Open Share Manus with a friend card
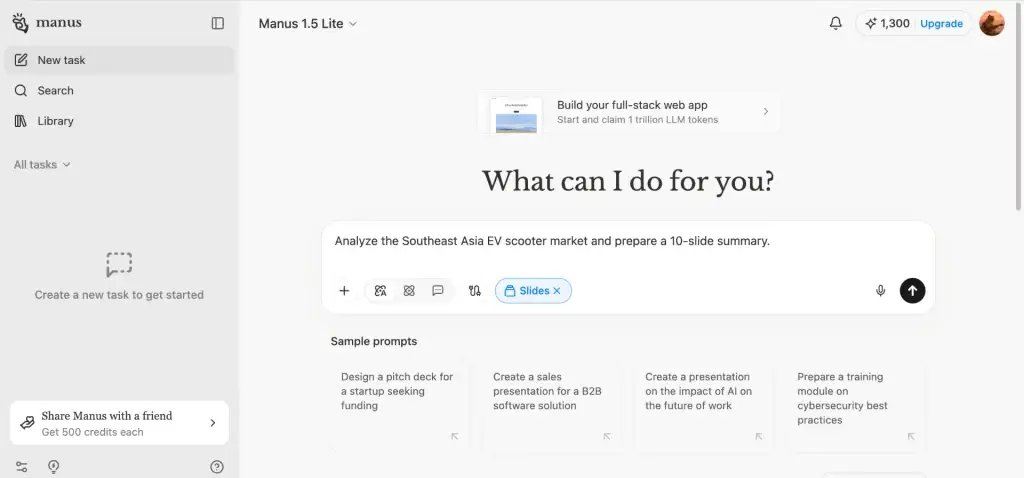 120,423
